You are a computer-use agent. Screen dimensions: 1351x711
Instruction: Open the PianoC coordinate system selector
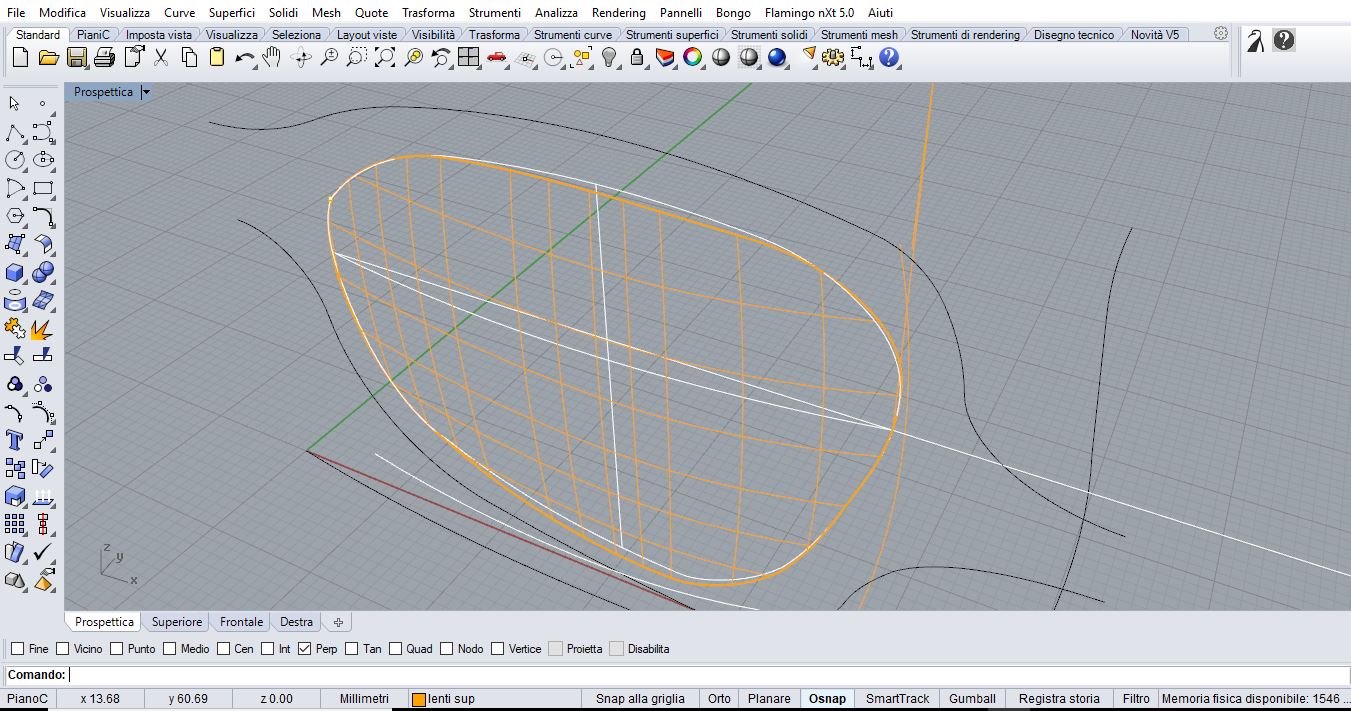(28, 699)
